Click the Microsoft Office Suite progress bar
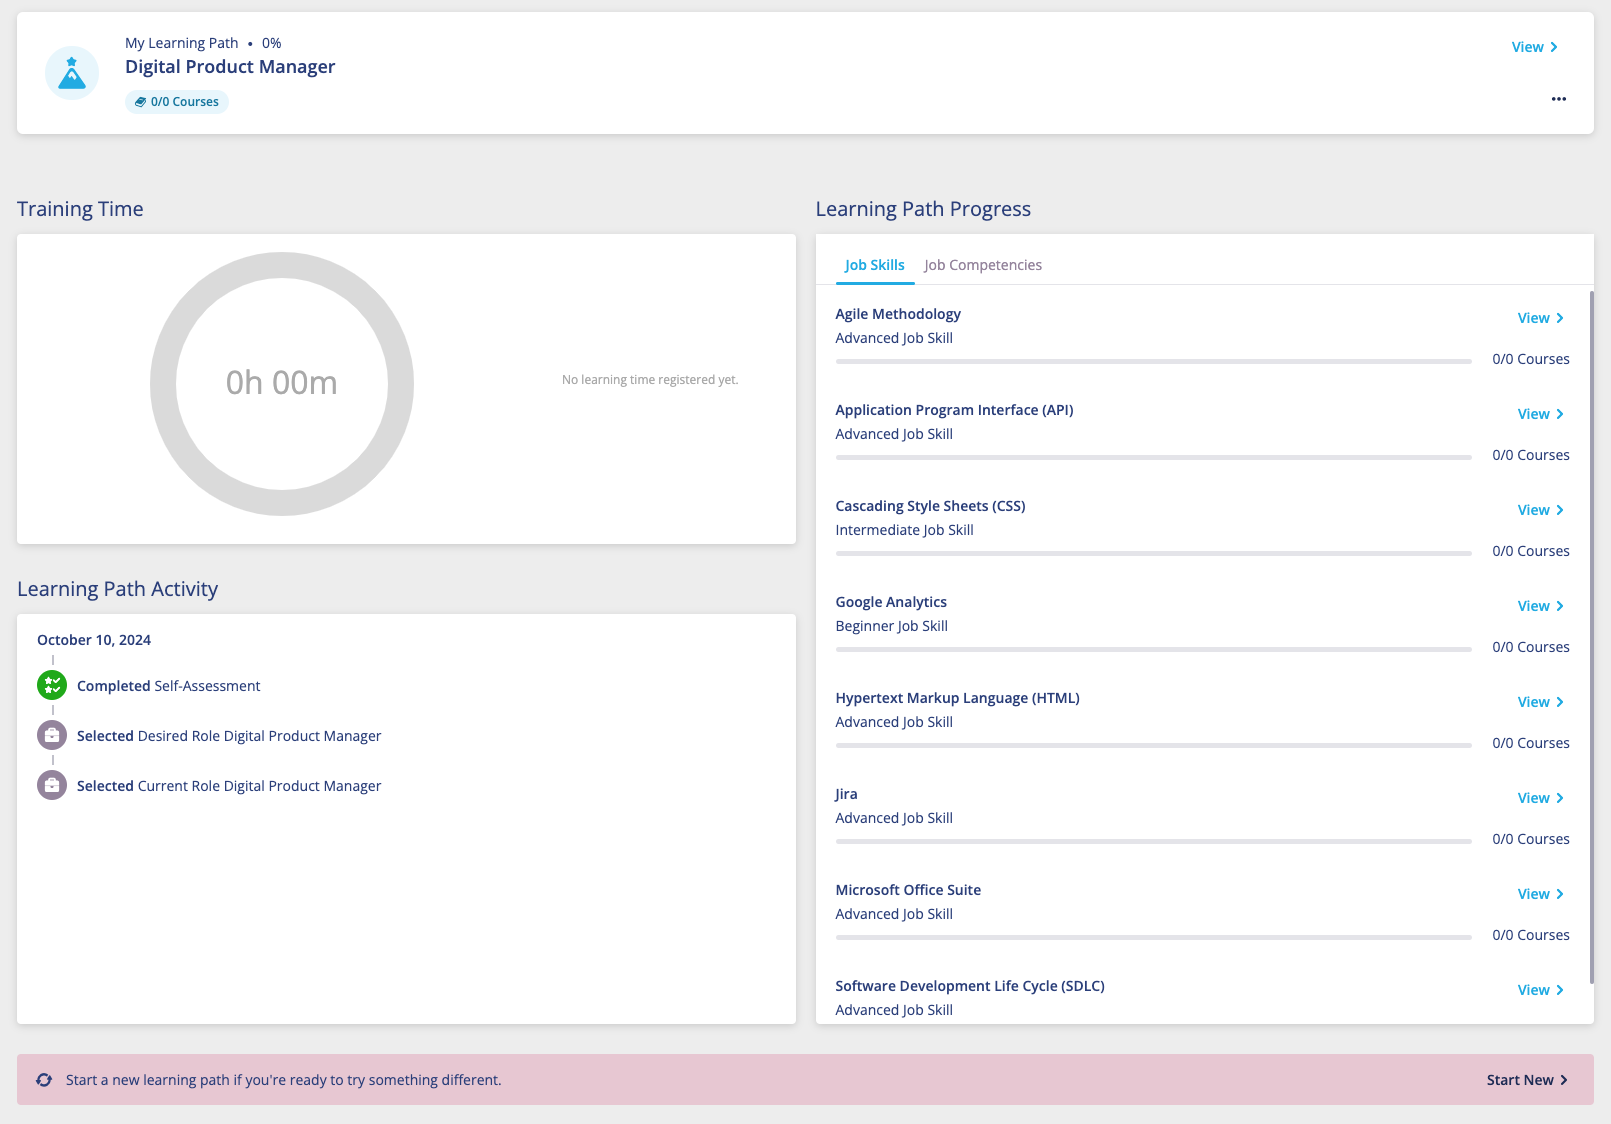Viewport: 1611px width, 1124px height. [1153, 937]
